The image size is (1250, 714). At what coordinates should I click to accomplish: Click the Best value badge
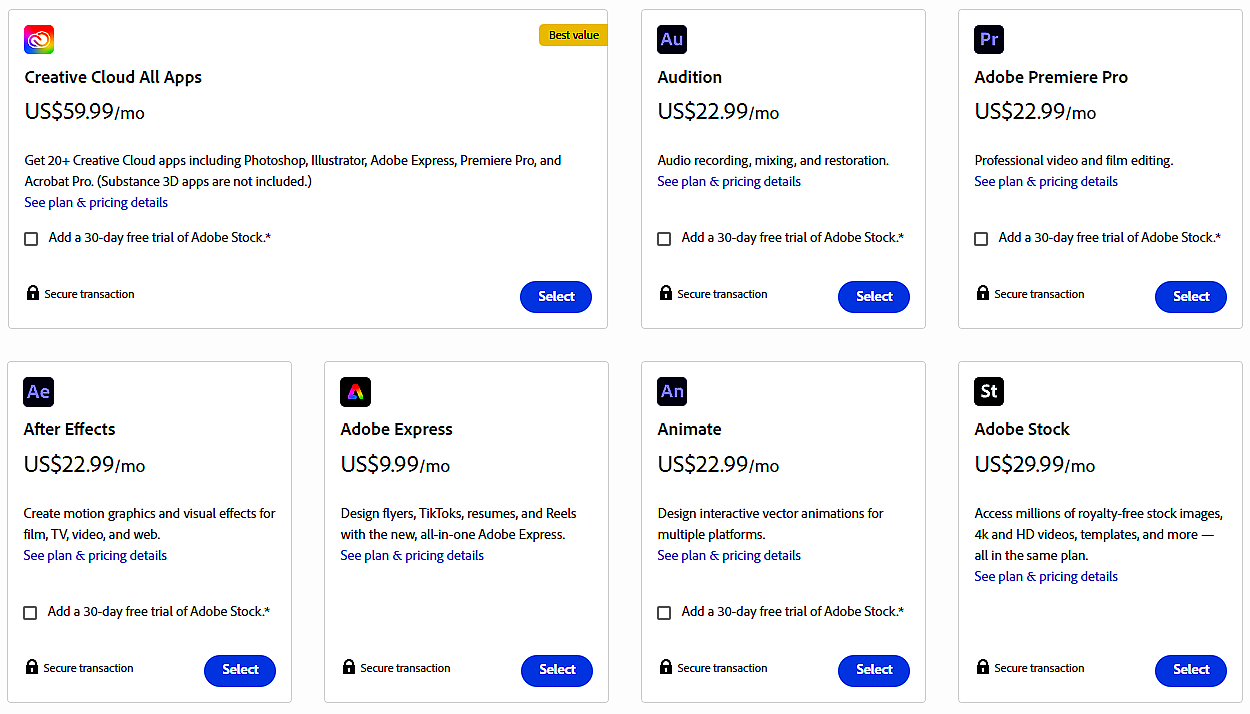click(x=573, y=35)
